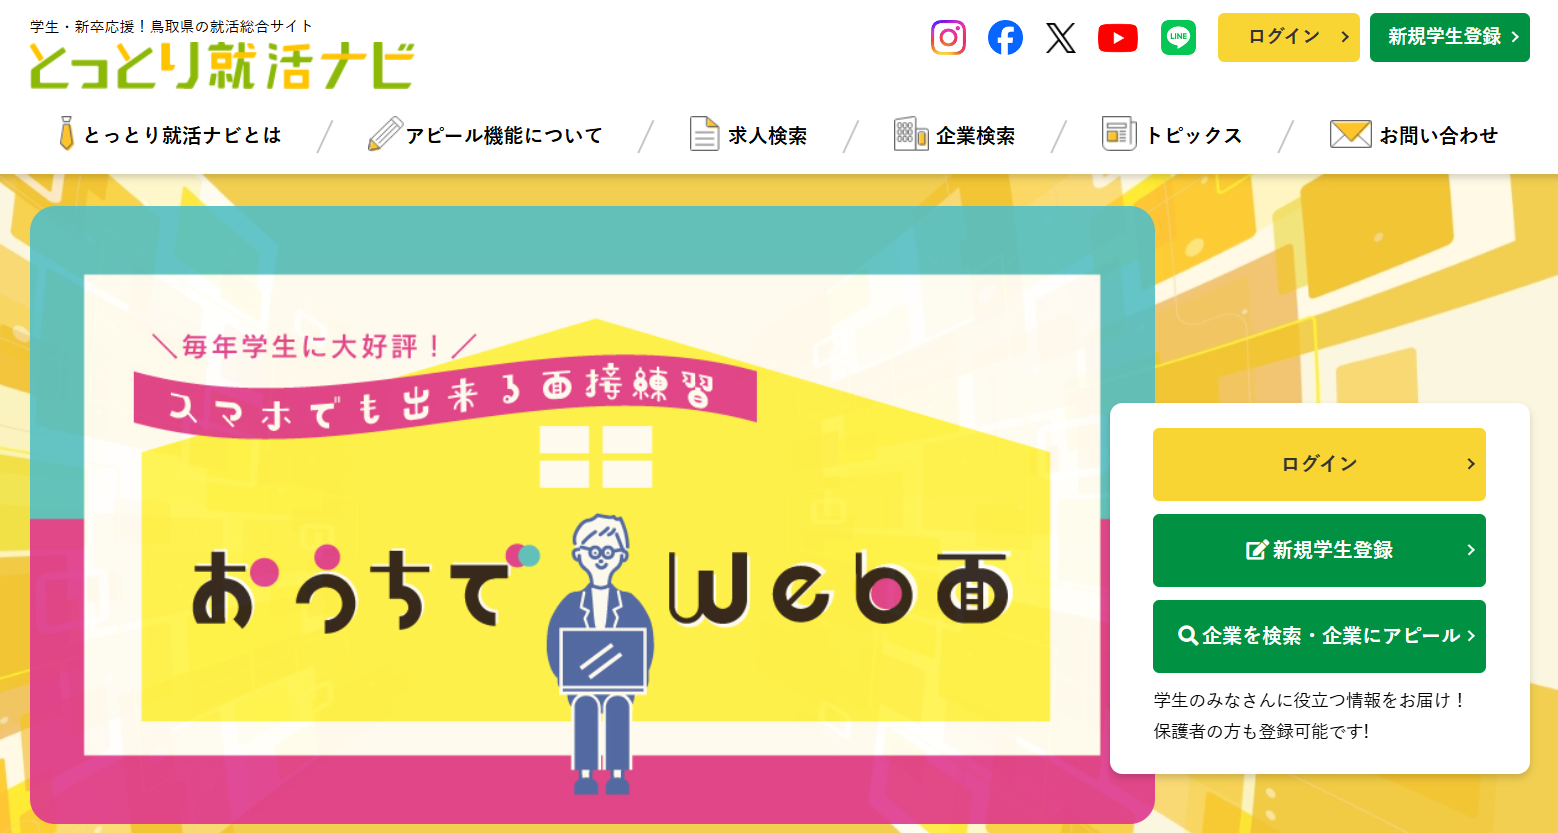Open the YouTube icon link

[x=1118, y=38]
